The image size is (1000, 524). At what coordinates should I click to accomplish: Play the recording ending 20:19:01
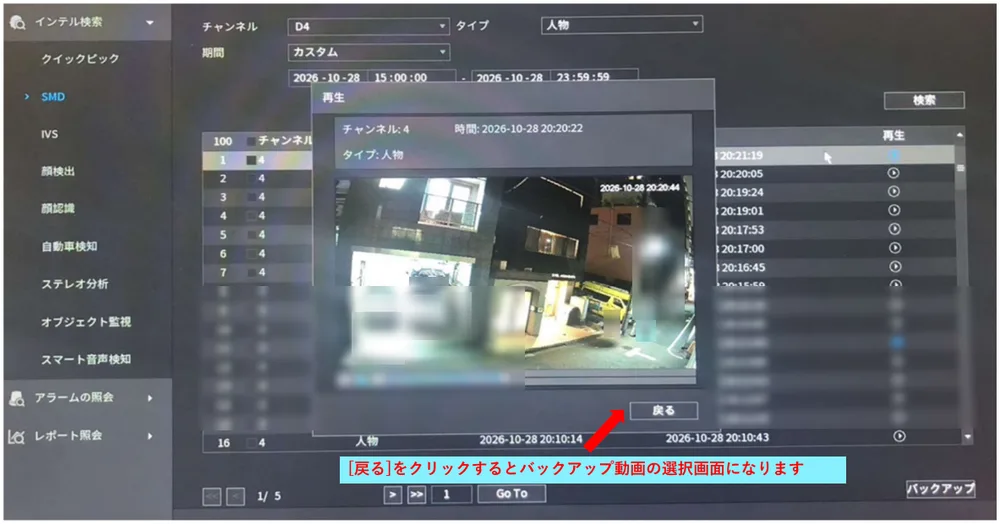(x=894, y=210)
